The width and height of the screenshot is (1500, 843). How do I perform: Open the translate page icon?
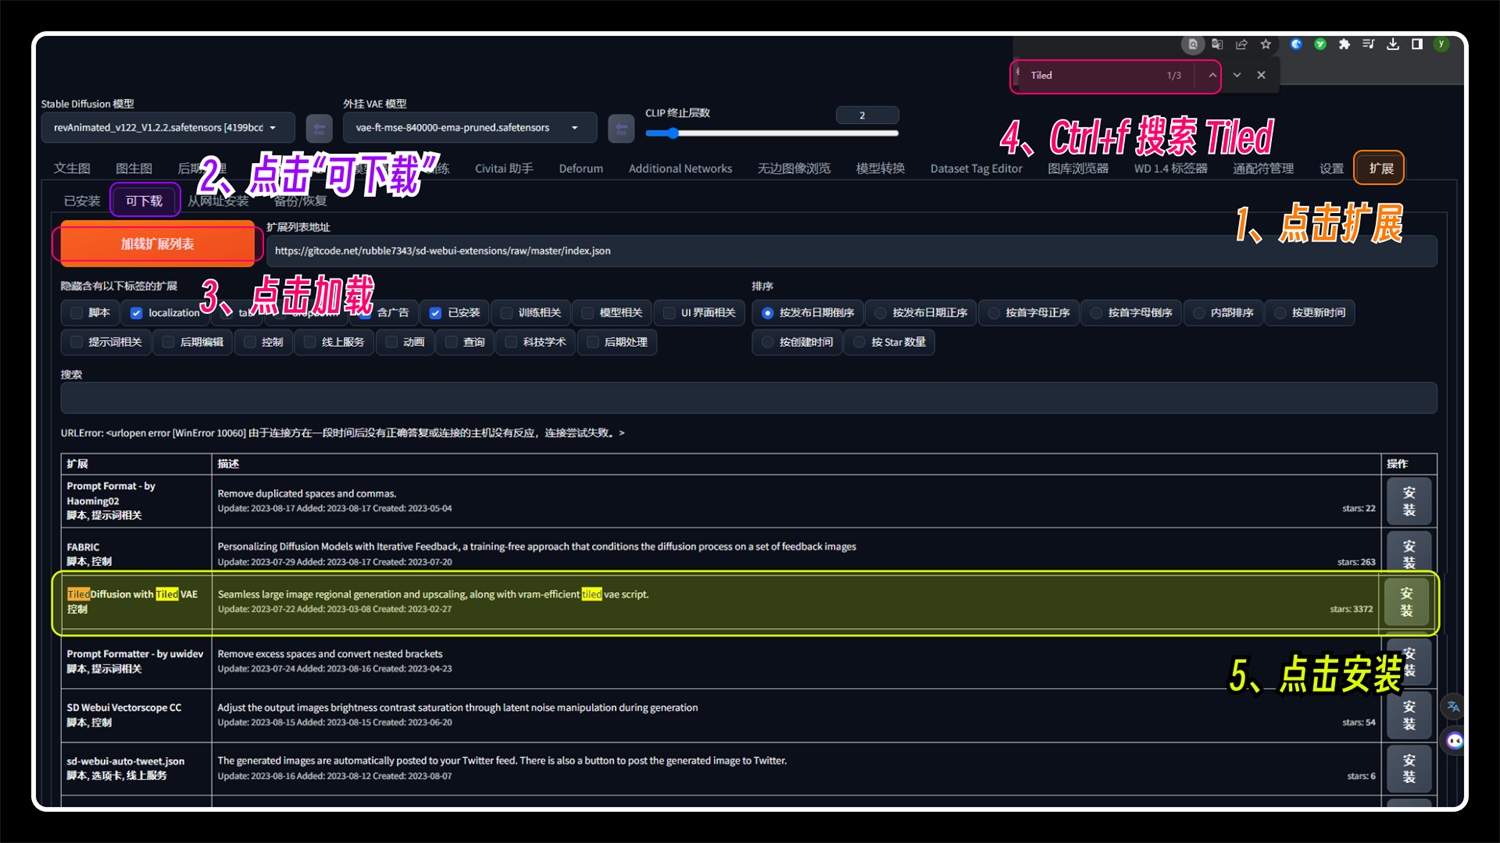tap(1217, 44)
